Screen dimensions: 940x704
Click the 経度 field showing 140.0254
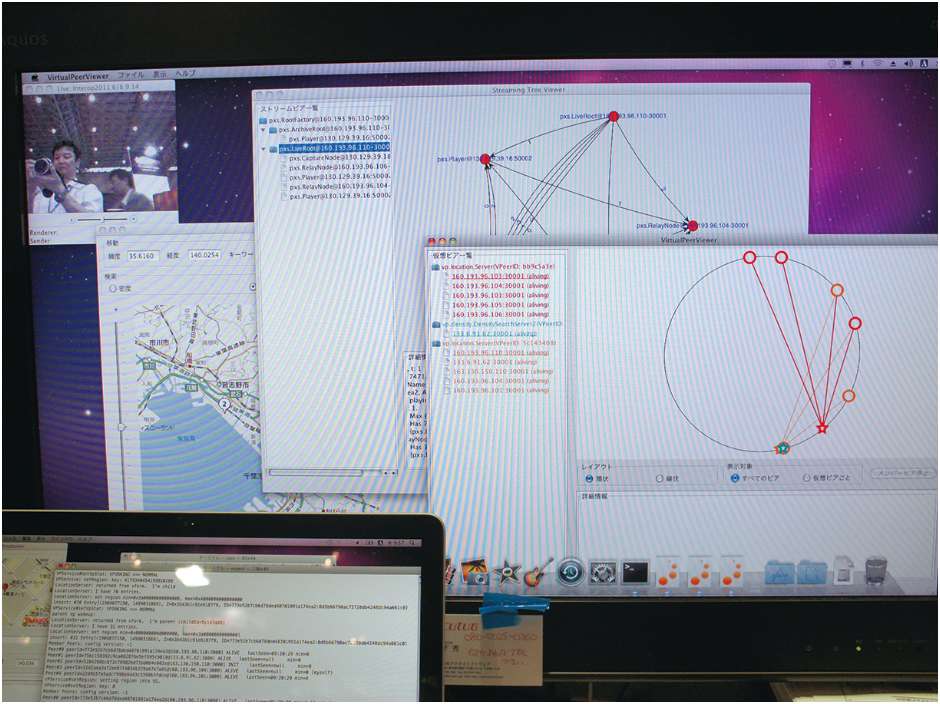point(204,255)
